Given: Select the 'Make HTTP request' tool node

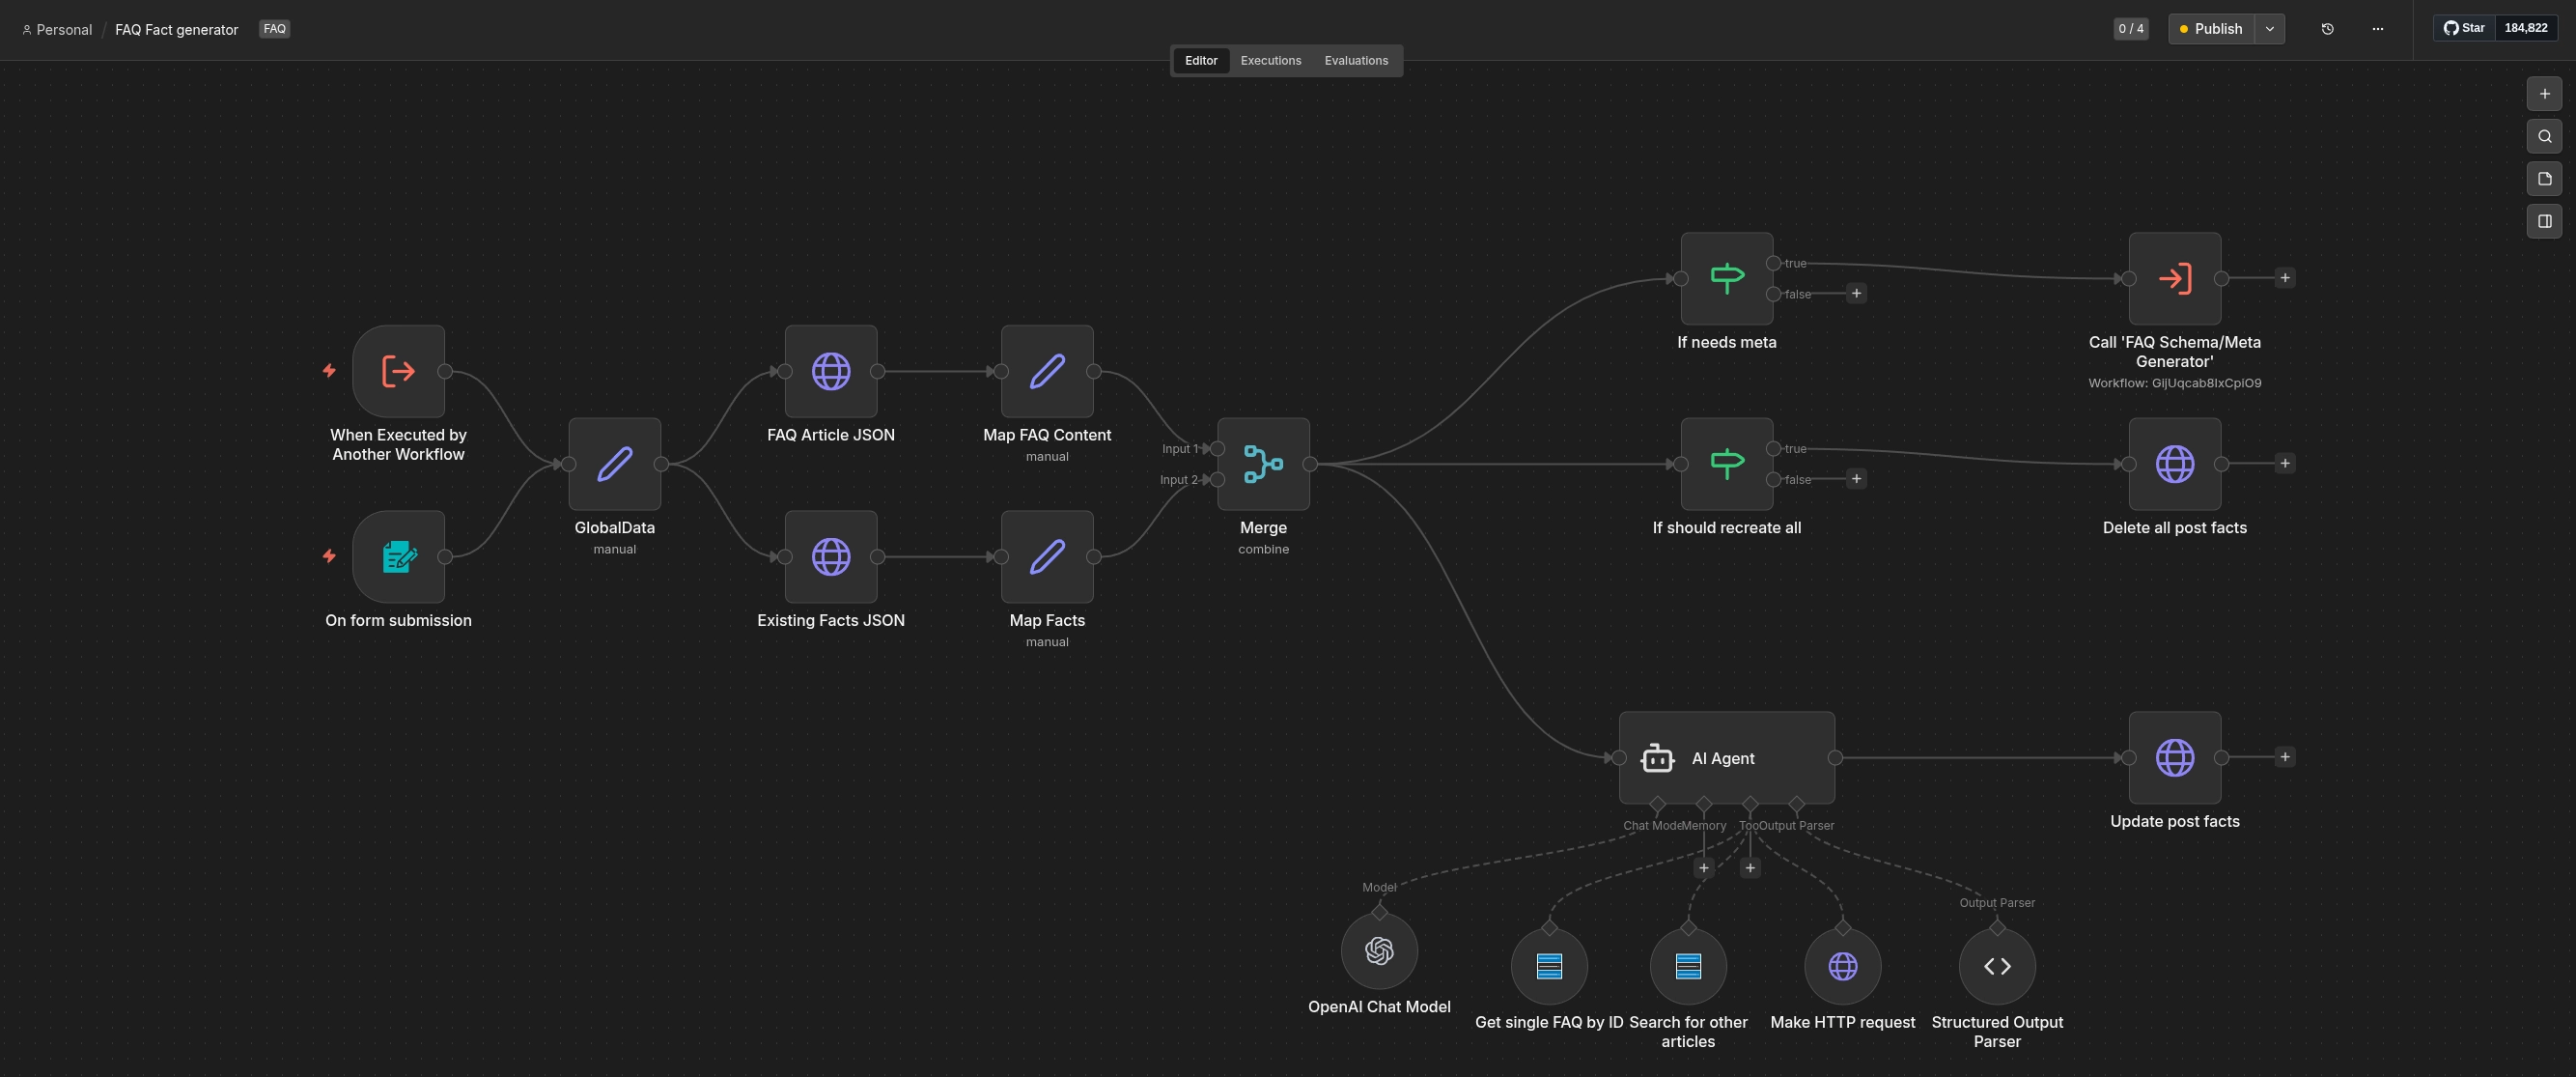Looking at the screenshot, I should (x=1843, y=966).
